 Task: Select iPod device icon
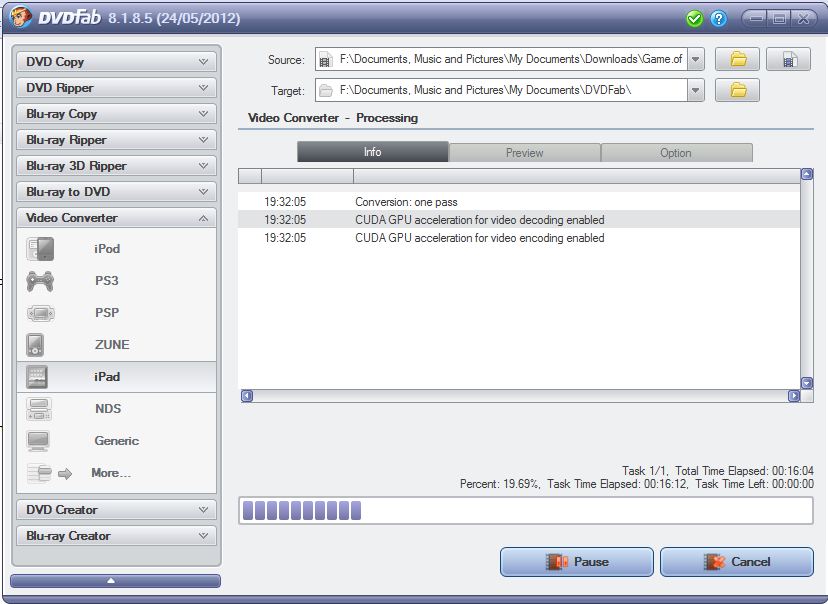(x=40, y=249)
